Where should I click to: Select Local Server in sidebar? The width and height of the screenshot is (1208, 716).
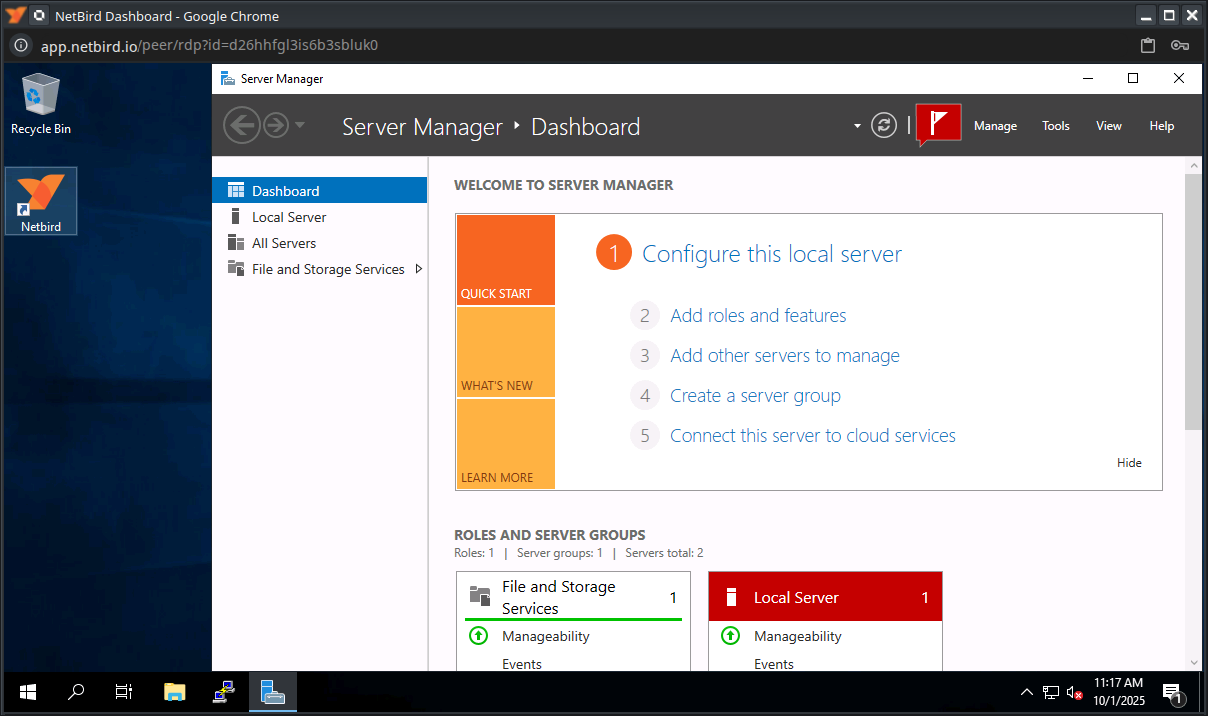289,217
